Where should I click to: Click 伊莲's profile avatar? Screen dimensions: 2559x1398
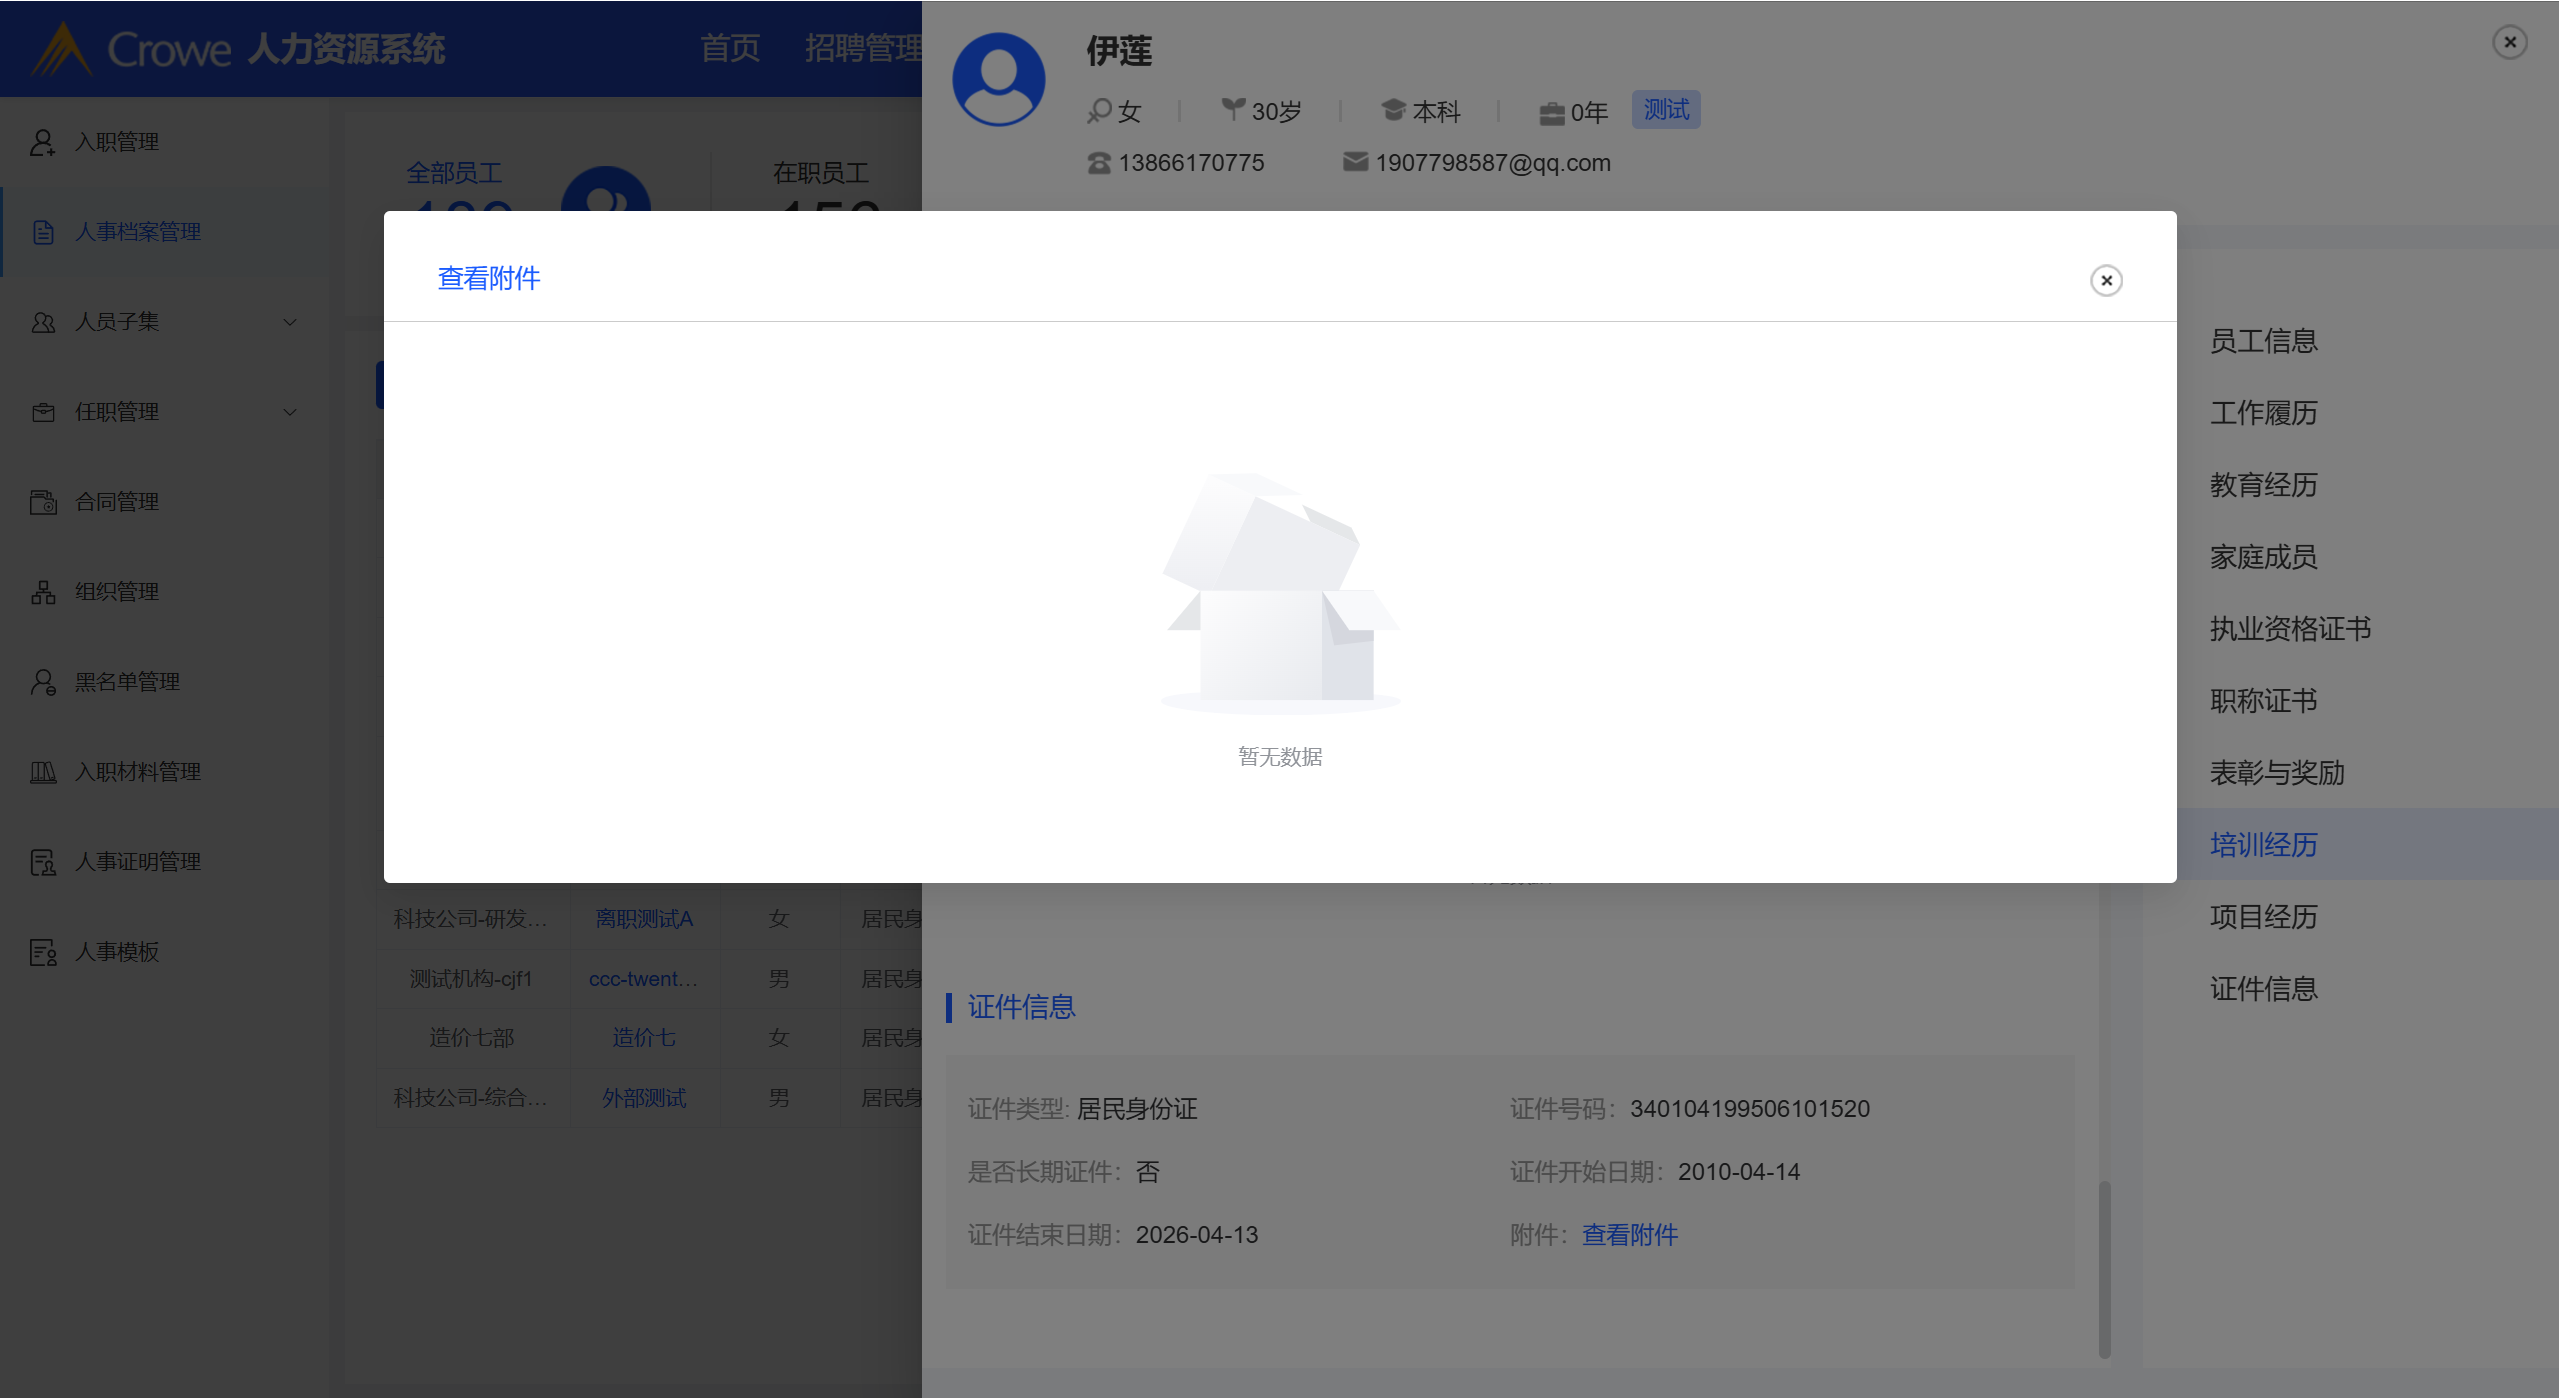(x=998, y=80)
